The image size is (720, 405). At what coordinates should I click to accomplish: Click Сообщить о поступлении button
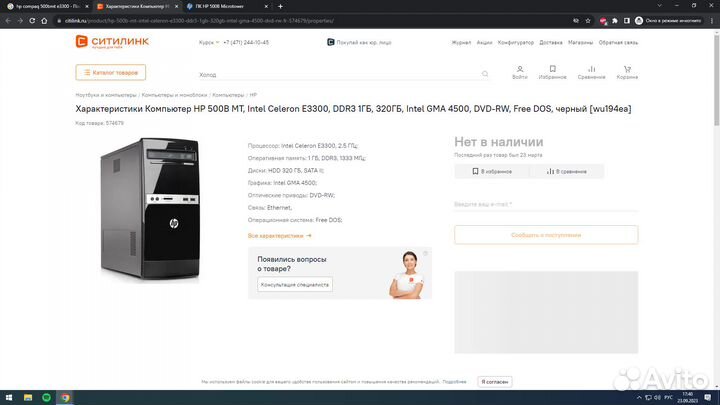(x=546, y=235)
